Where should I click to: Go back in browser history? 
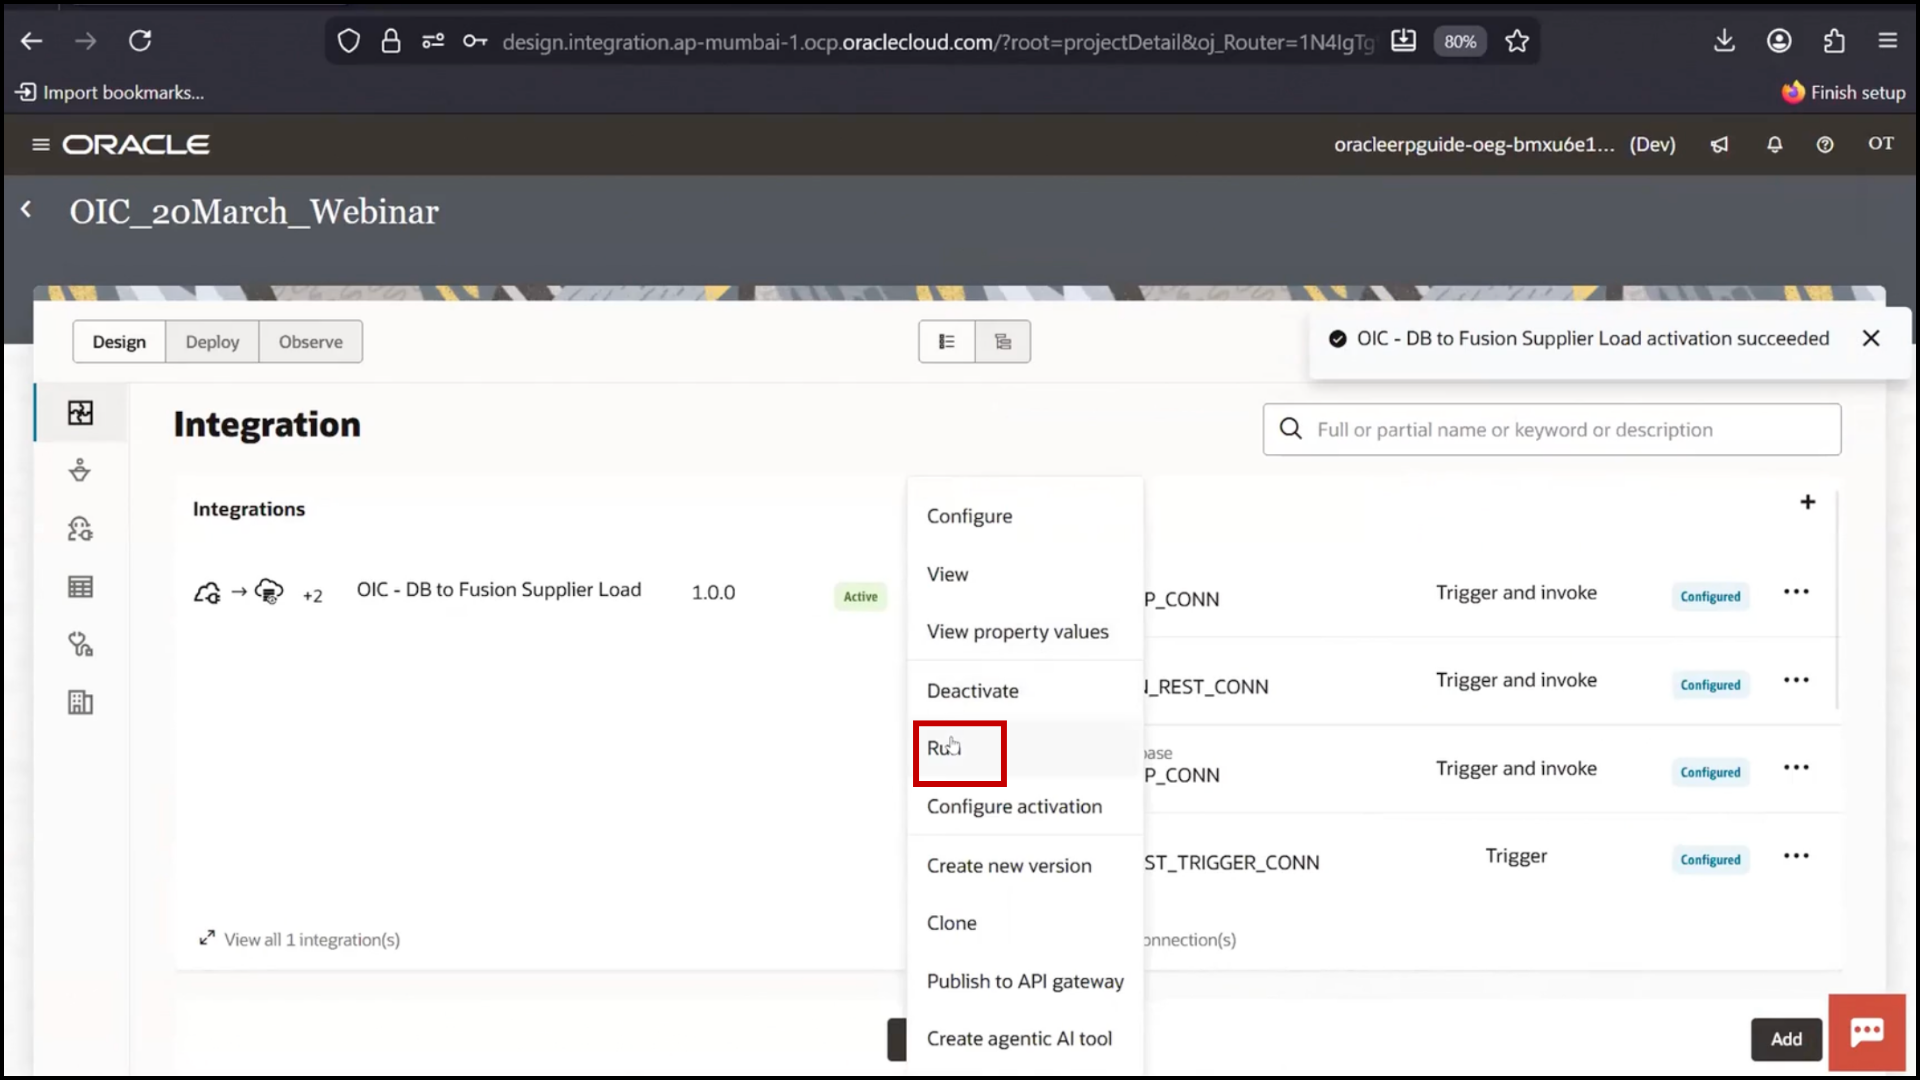click(32, 41)
